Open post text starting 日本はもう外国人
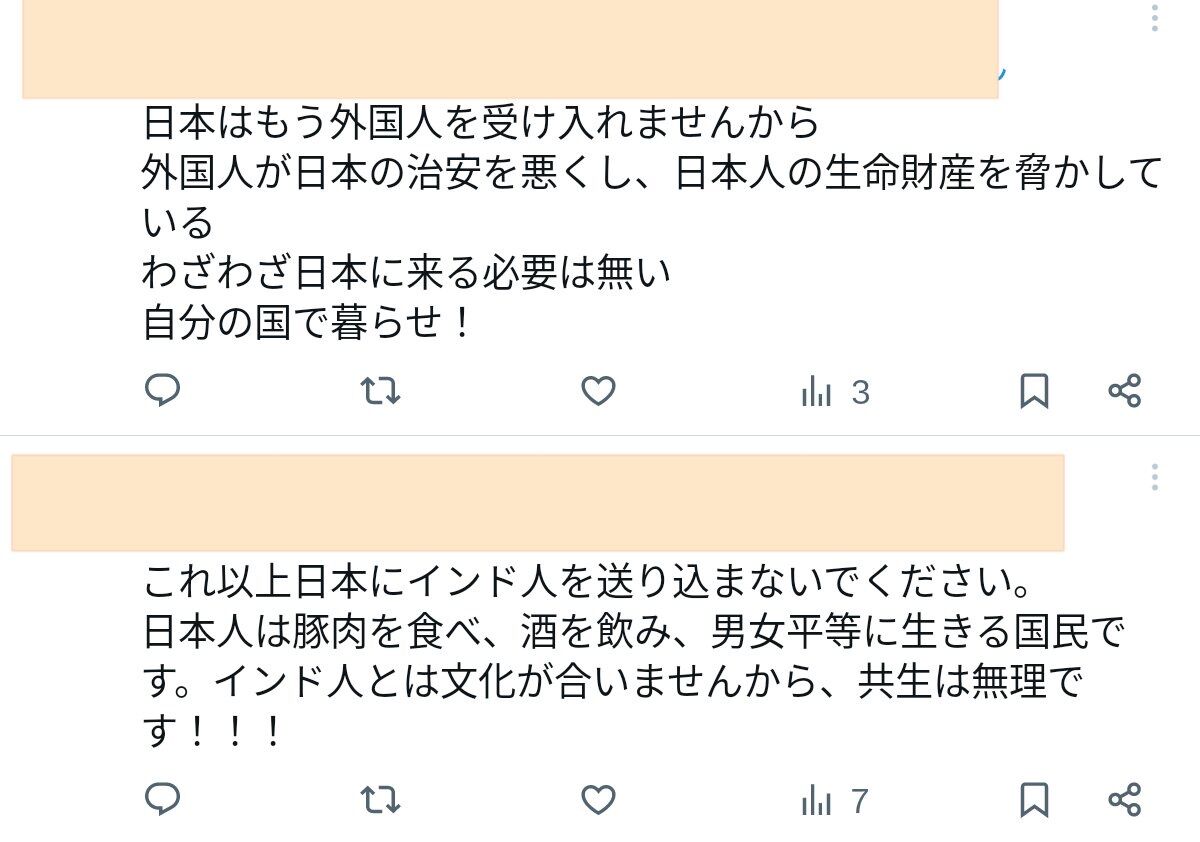 pyautogui.click(x=652, y=222)
